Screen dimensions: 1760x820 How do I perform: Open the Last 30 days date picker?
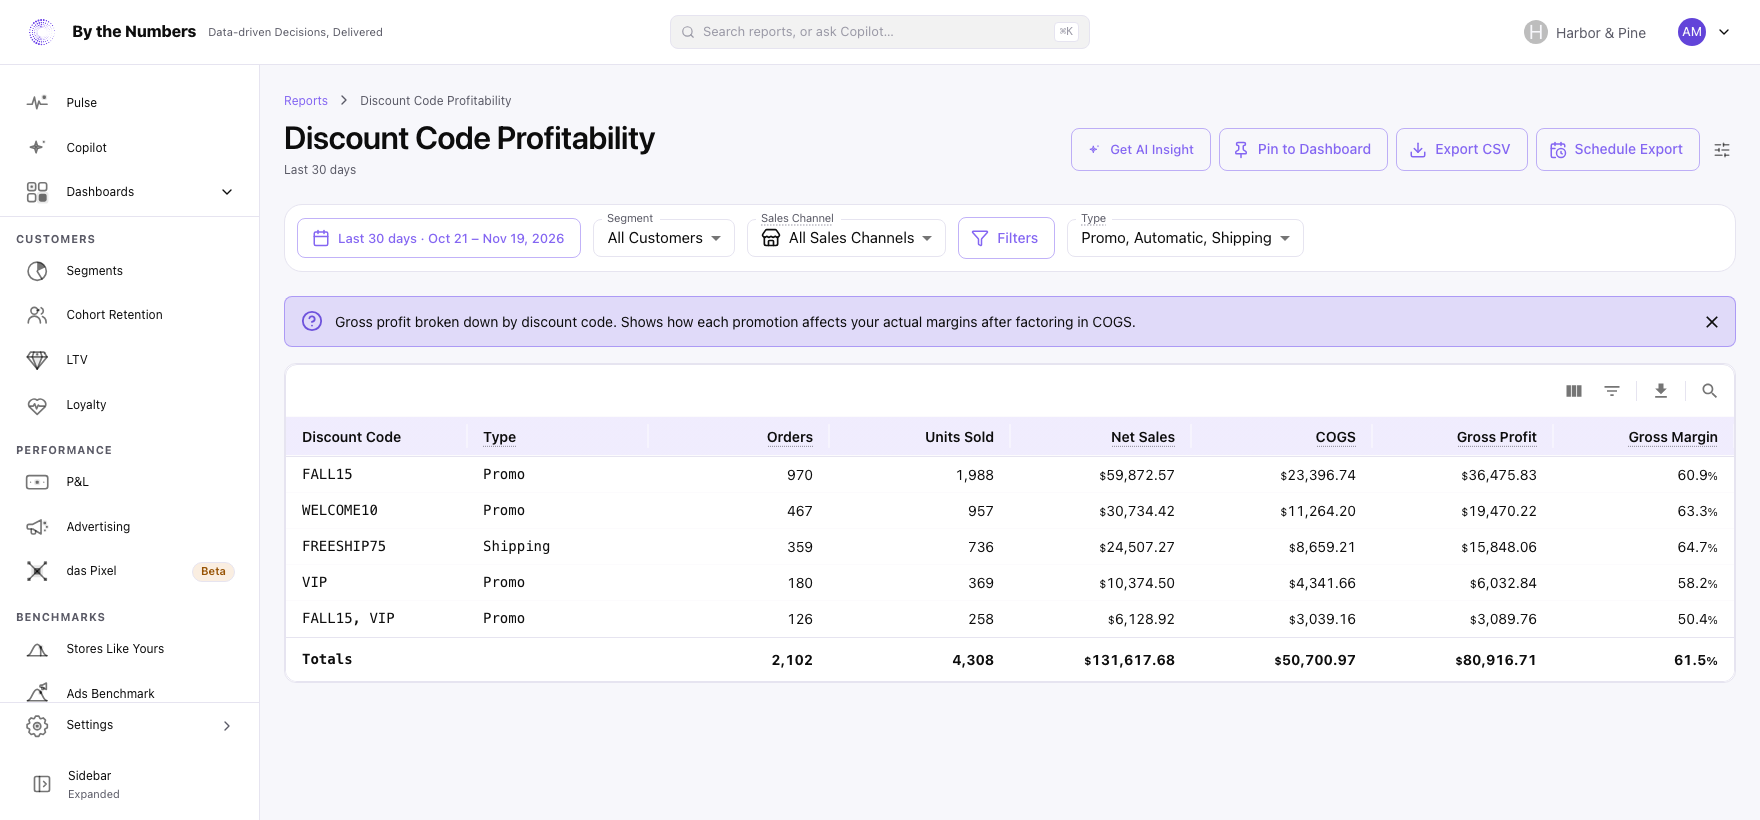coord(439,238)
